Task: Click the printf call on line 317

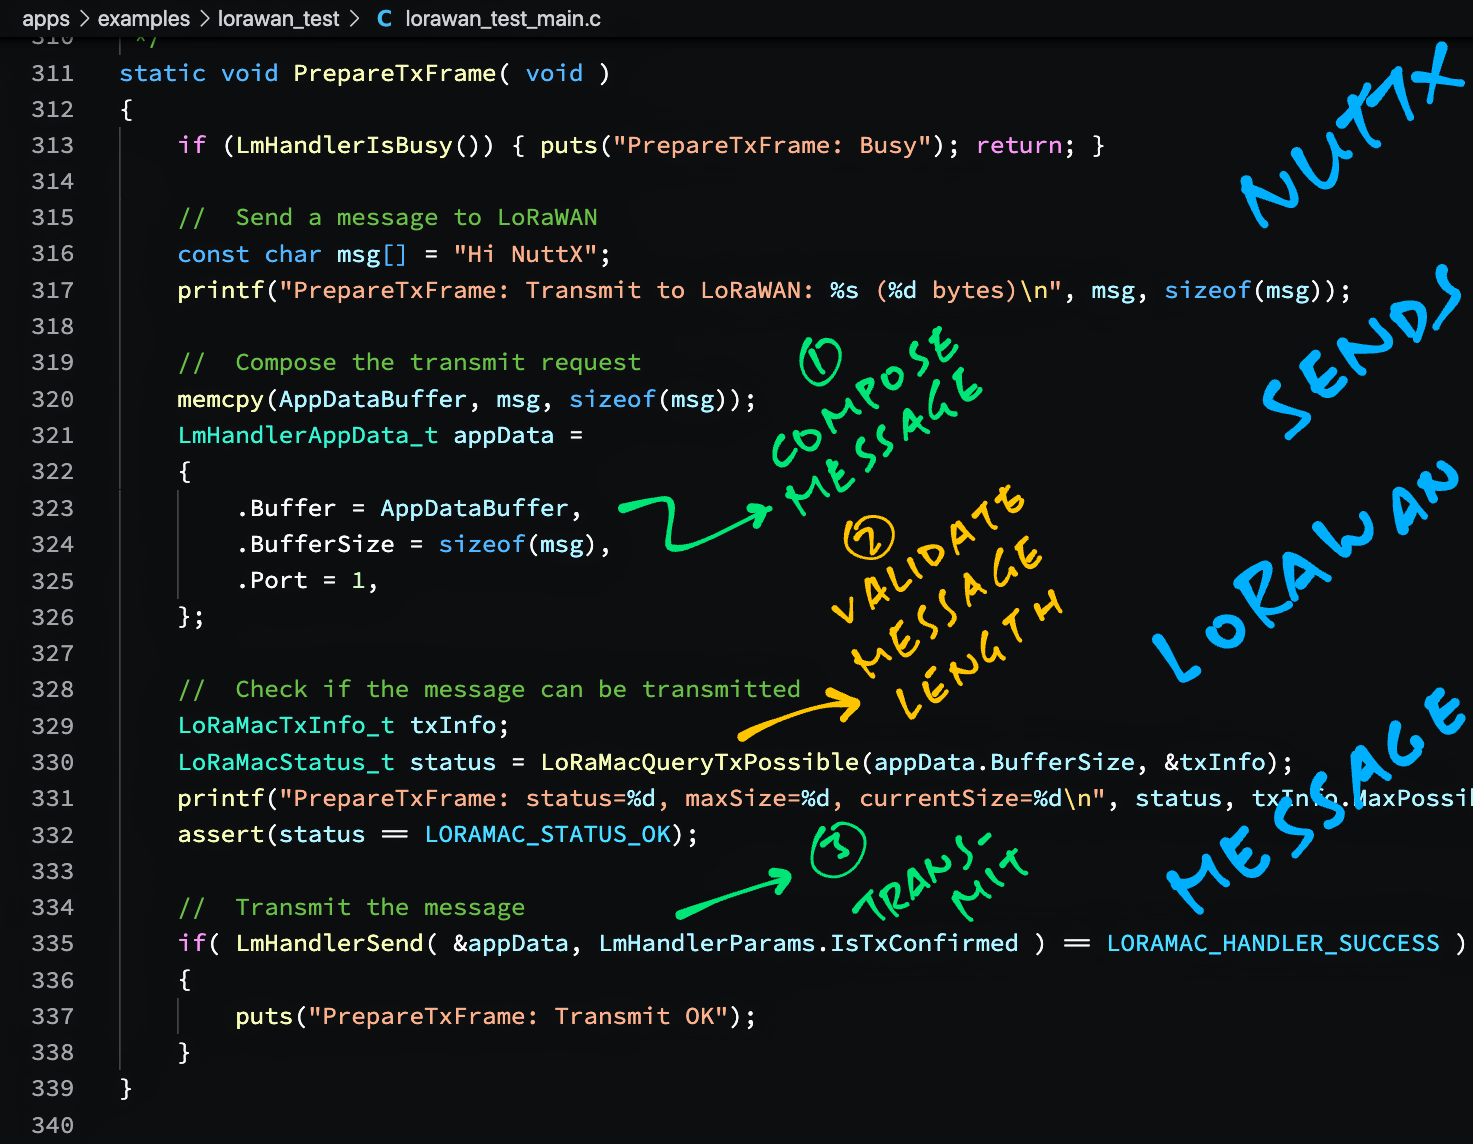Action: 221,291
